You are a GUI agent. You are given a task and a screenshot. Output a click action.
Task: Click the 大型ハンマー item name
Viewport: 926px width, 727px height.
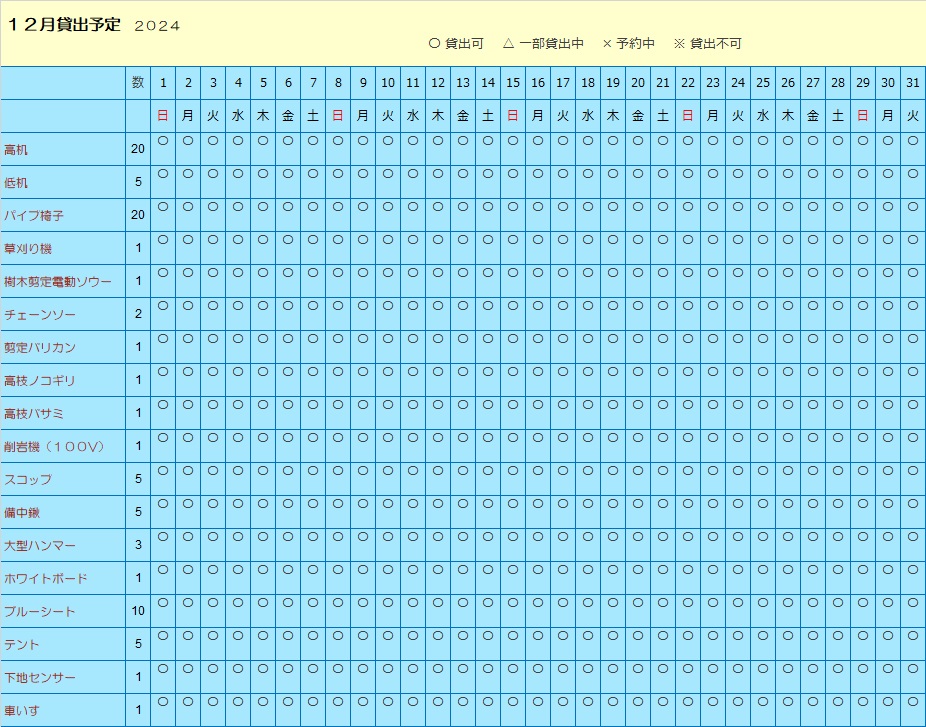[x=40, y=546]
